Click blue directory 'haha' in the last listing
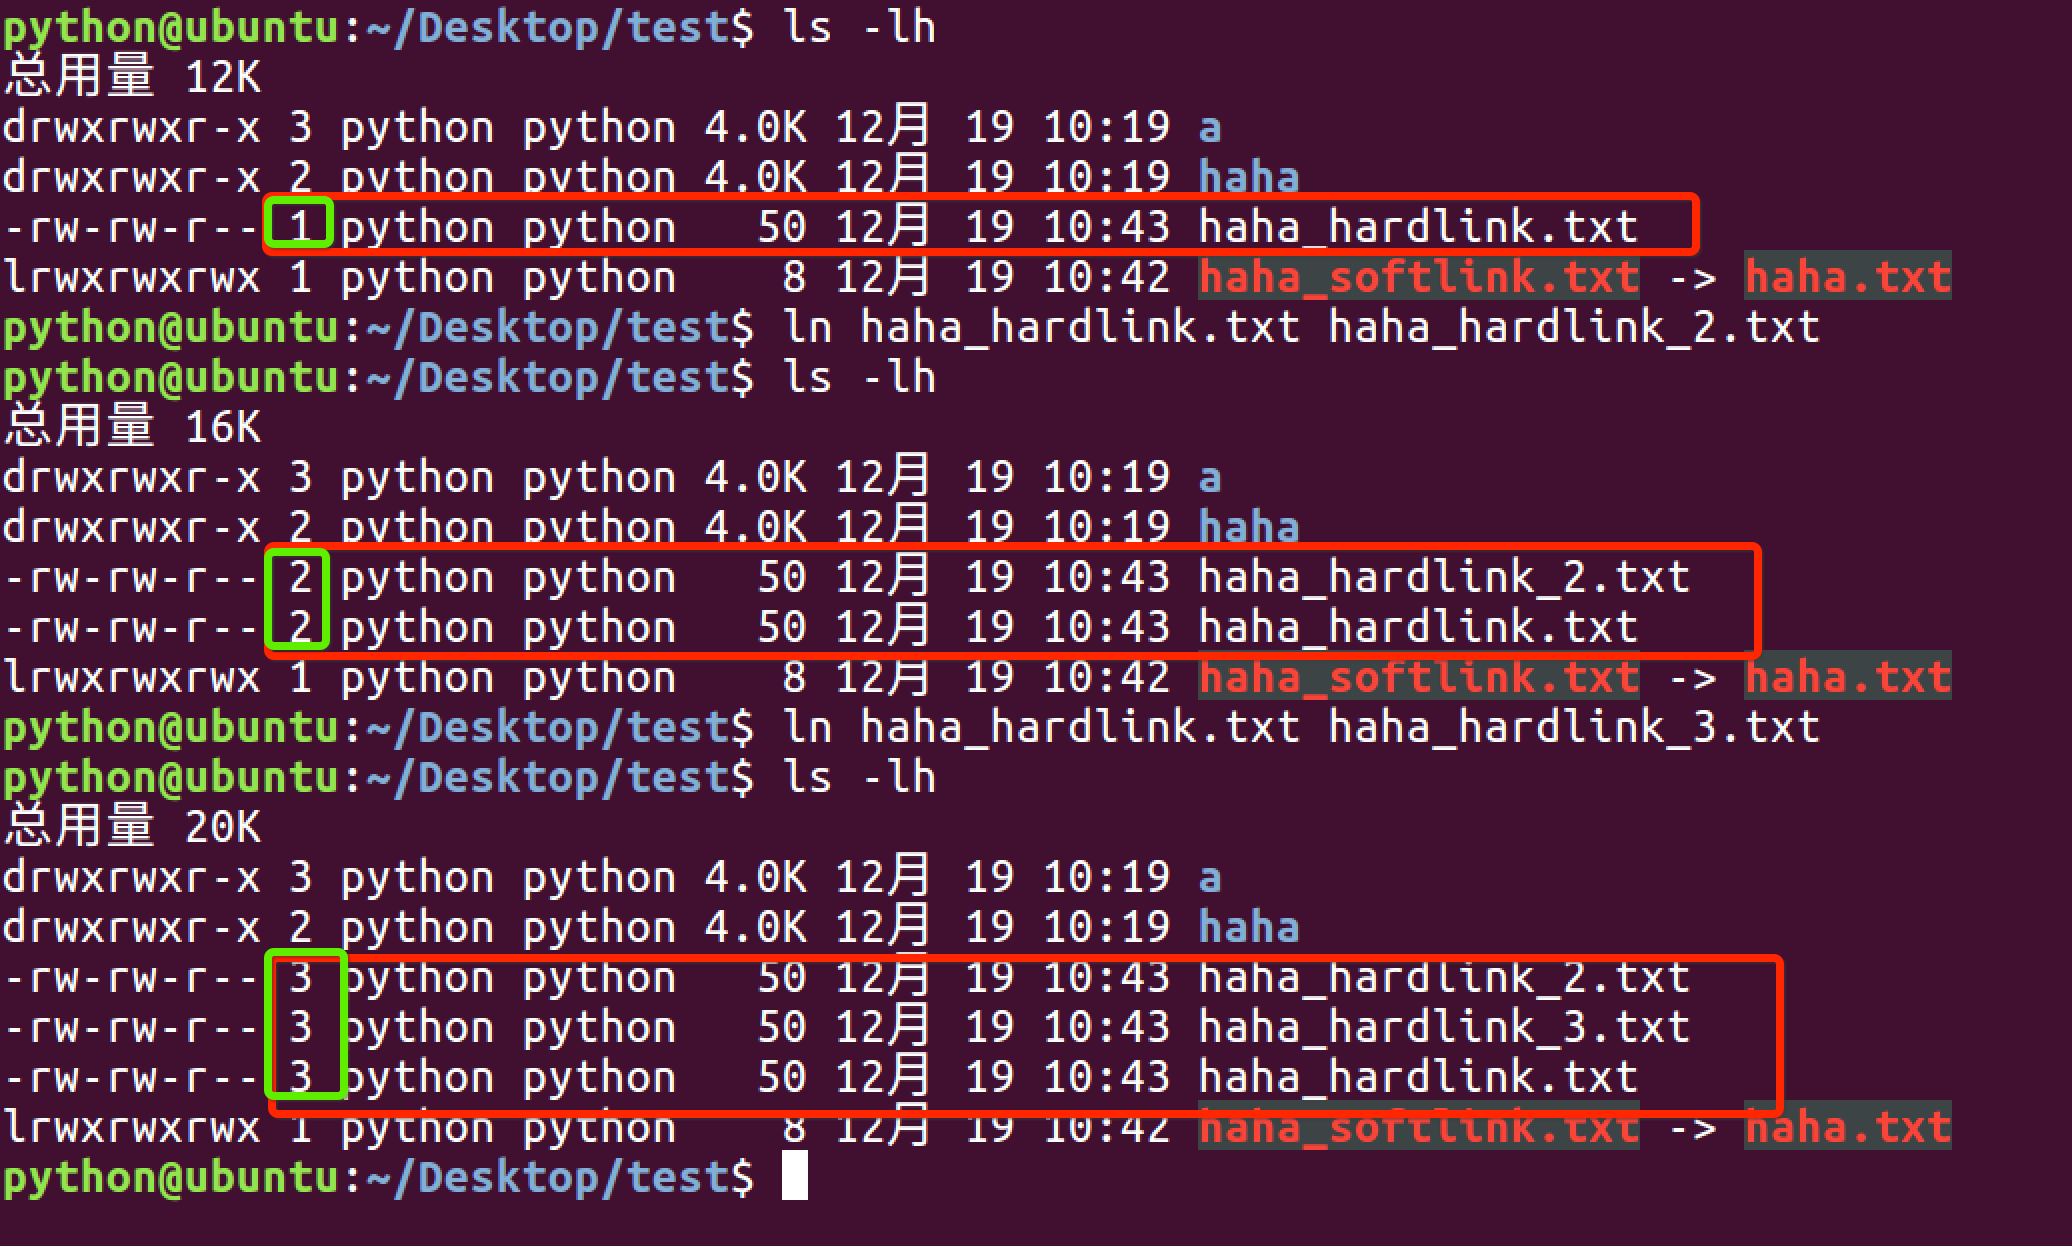 pyautogui.click(x=1248, y=927)
